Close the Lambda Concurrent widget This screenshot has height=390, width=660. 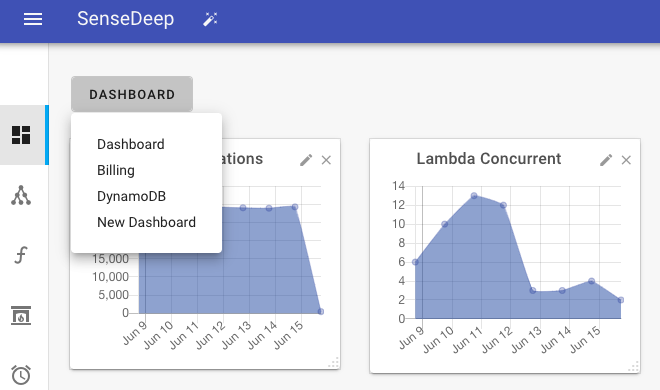(626, 160)
